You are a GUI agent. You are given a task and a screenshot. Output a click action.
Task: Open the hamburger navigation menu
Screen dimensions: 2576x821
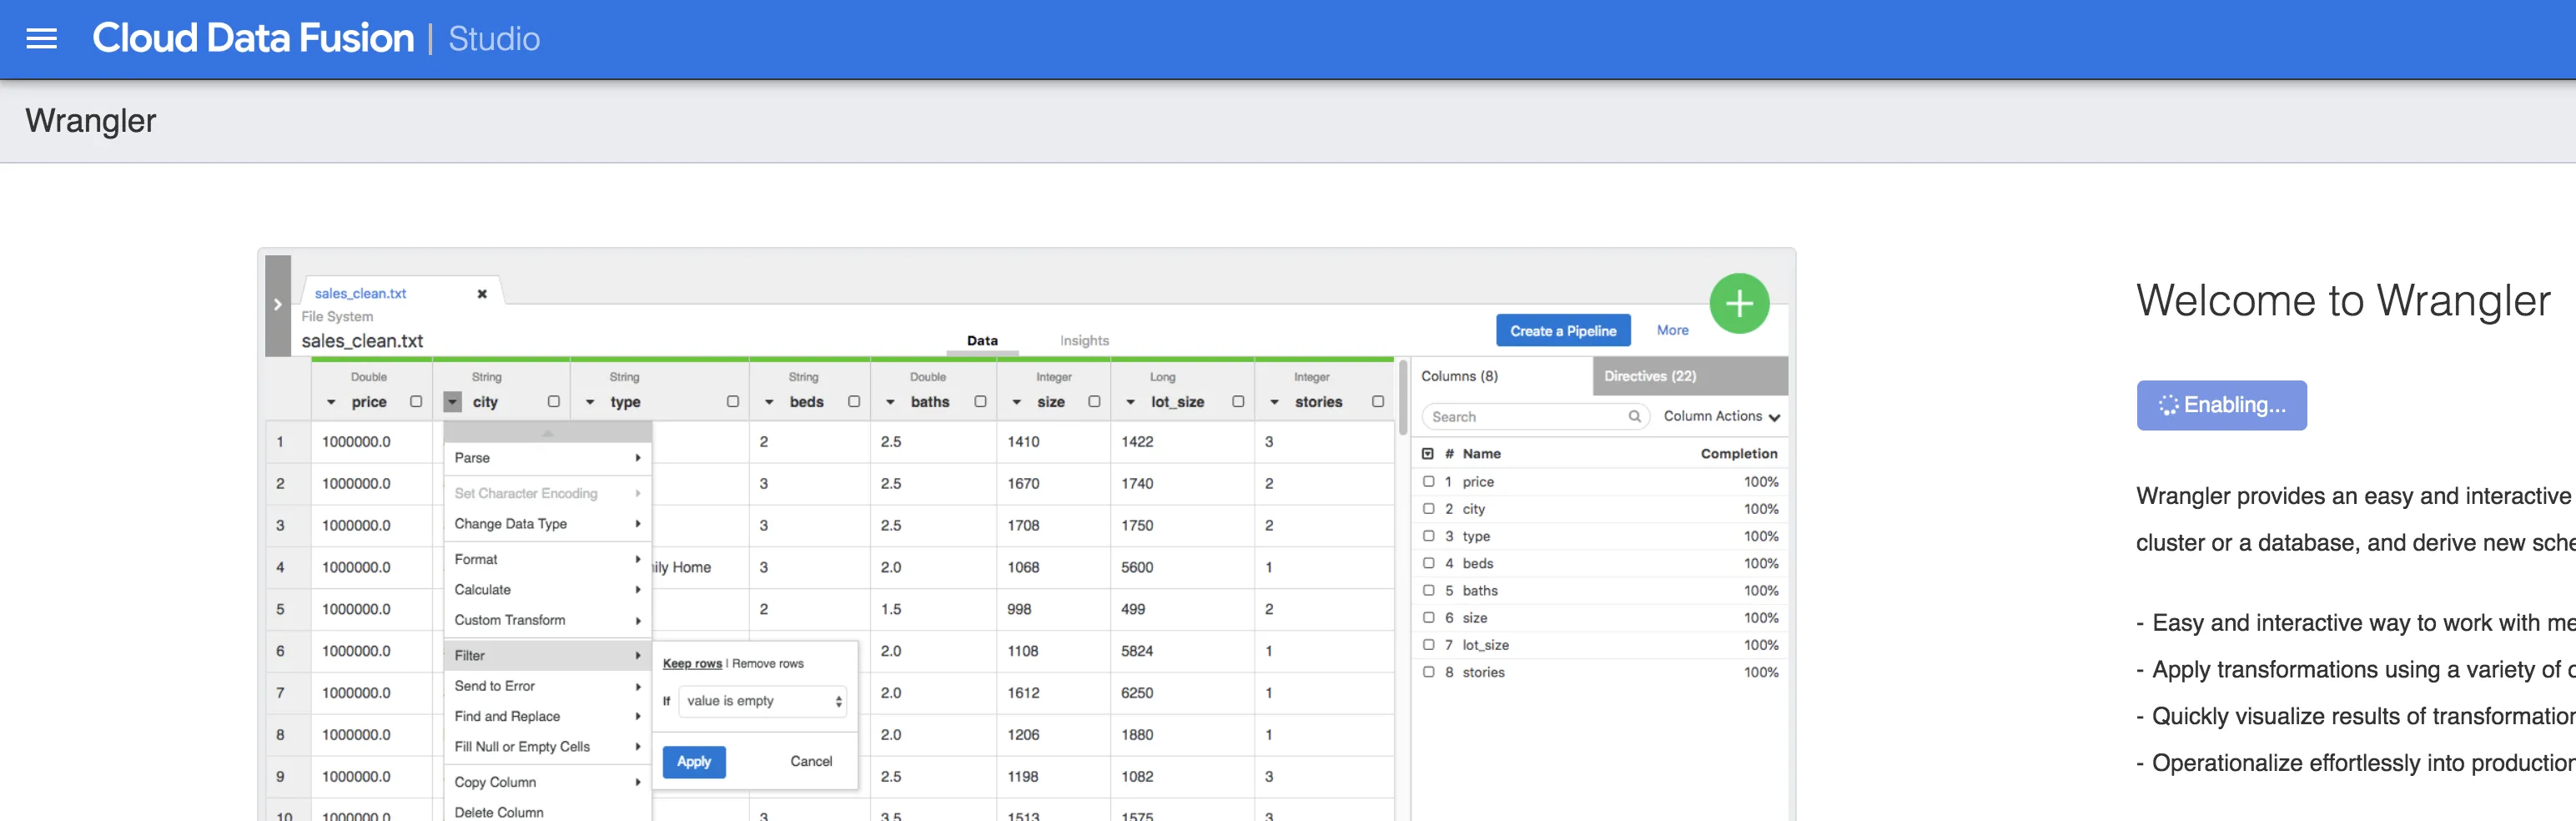[x=41, y=39]
